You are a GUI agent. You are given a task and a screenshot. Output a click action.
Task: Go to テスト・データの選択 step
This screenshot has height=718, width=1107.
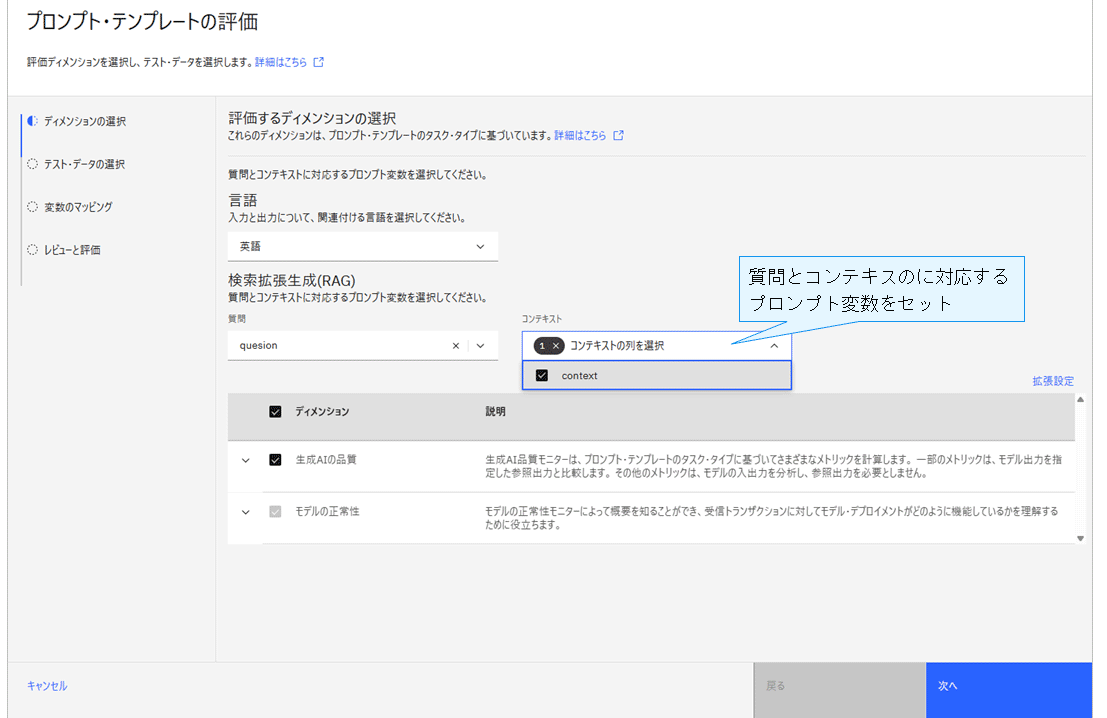coord(84,164)
